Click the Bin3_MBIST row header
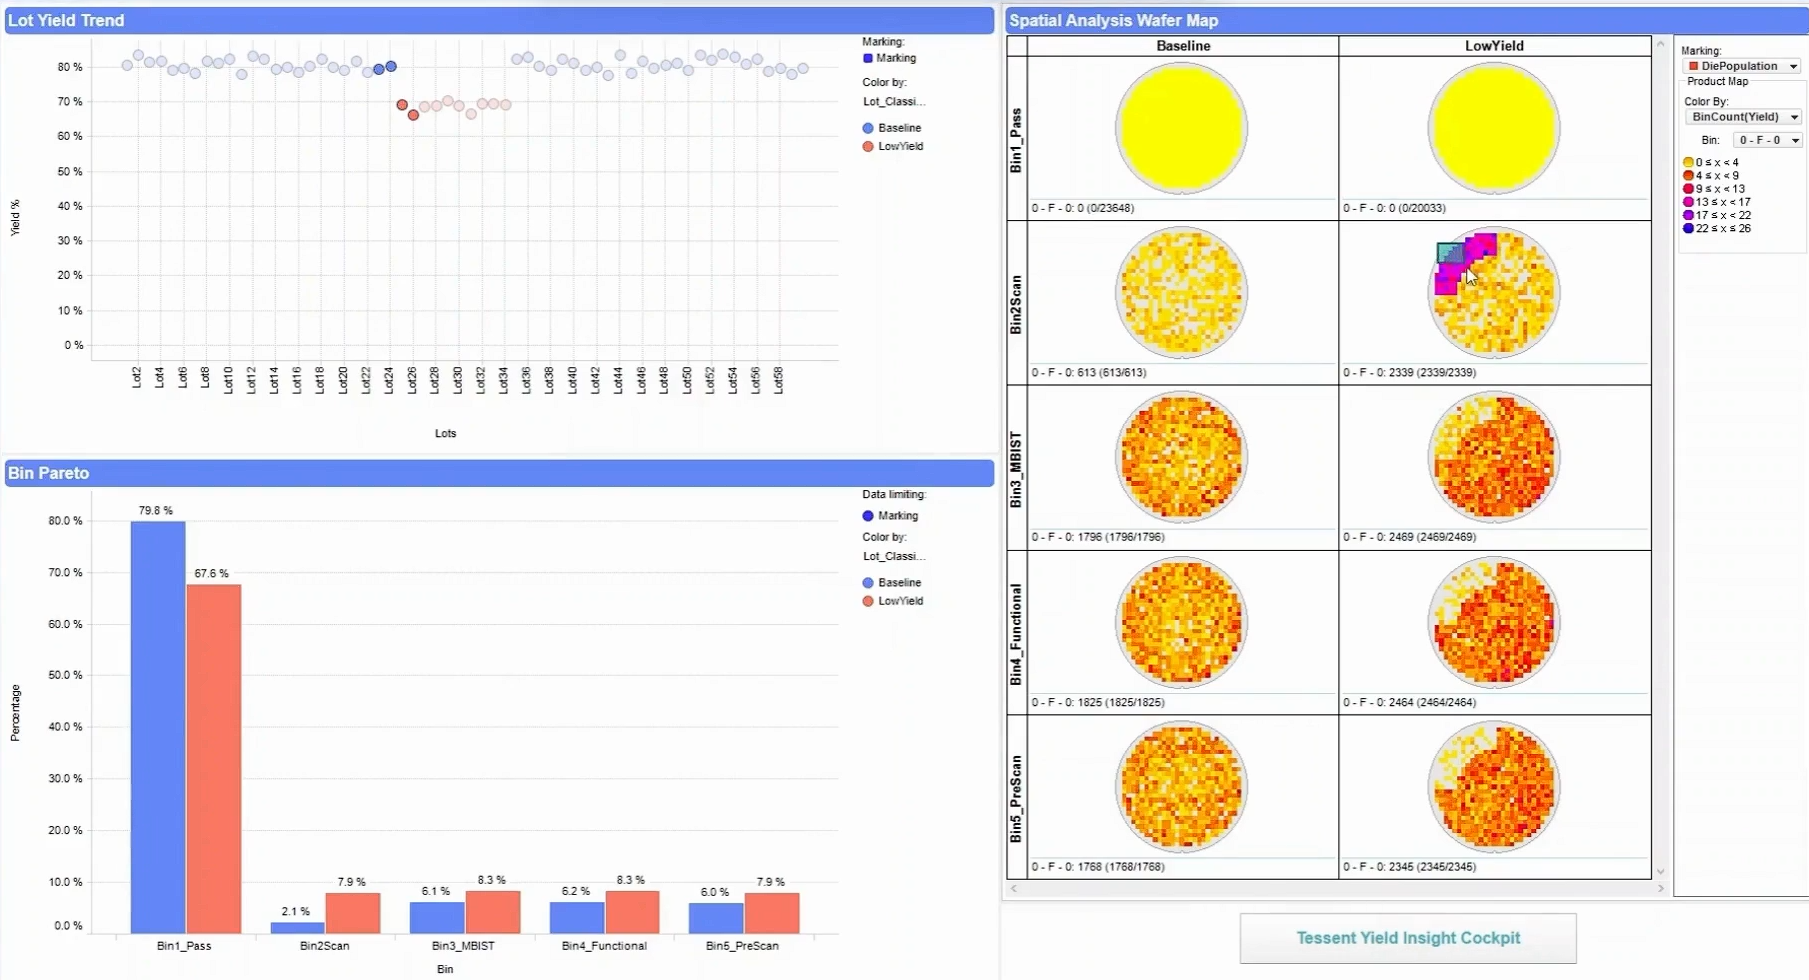 click(1016, 469)
